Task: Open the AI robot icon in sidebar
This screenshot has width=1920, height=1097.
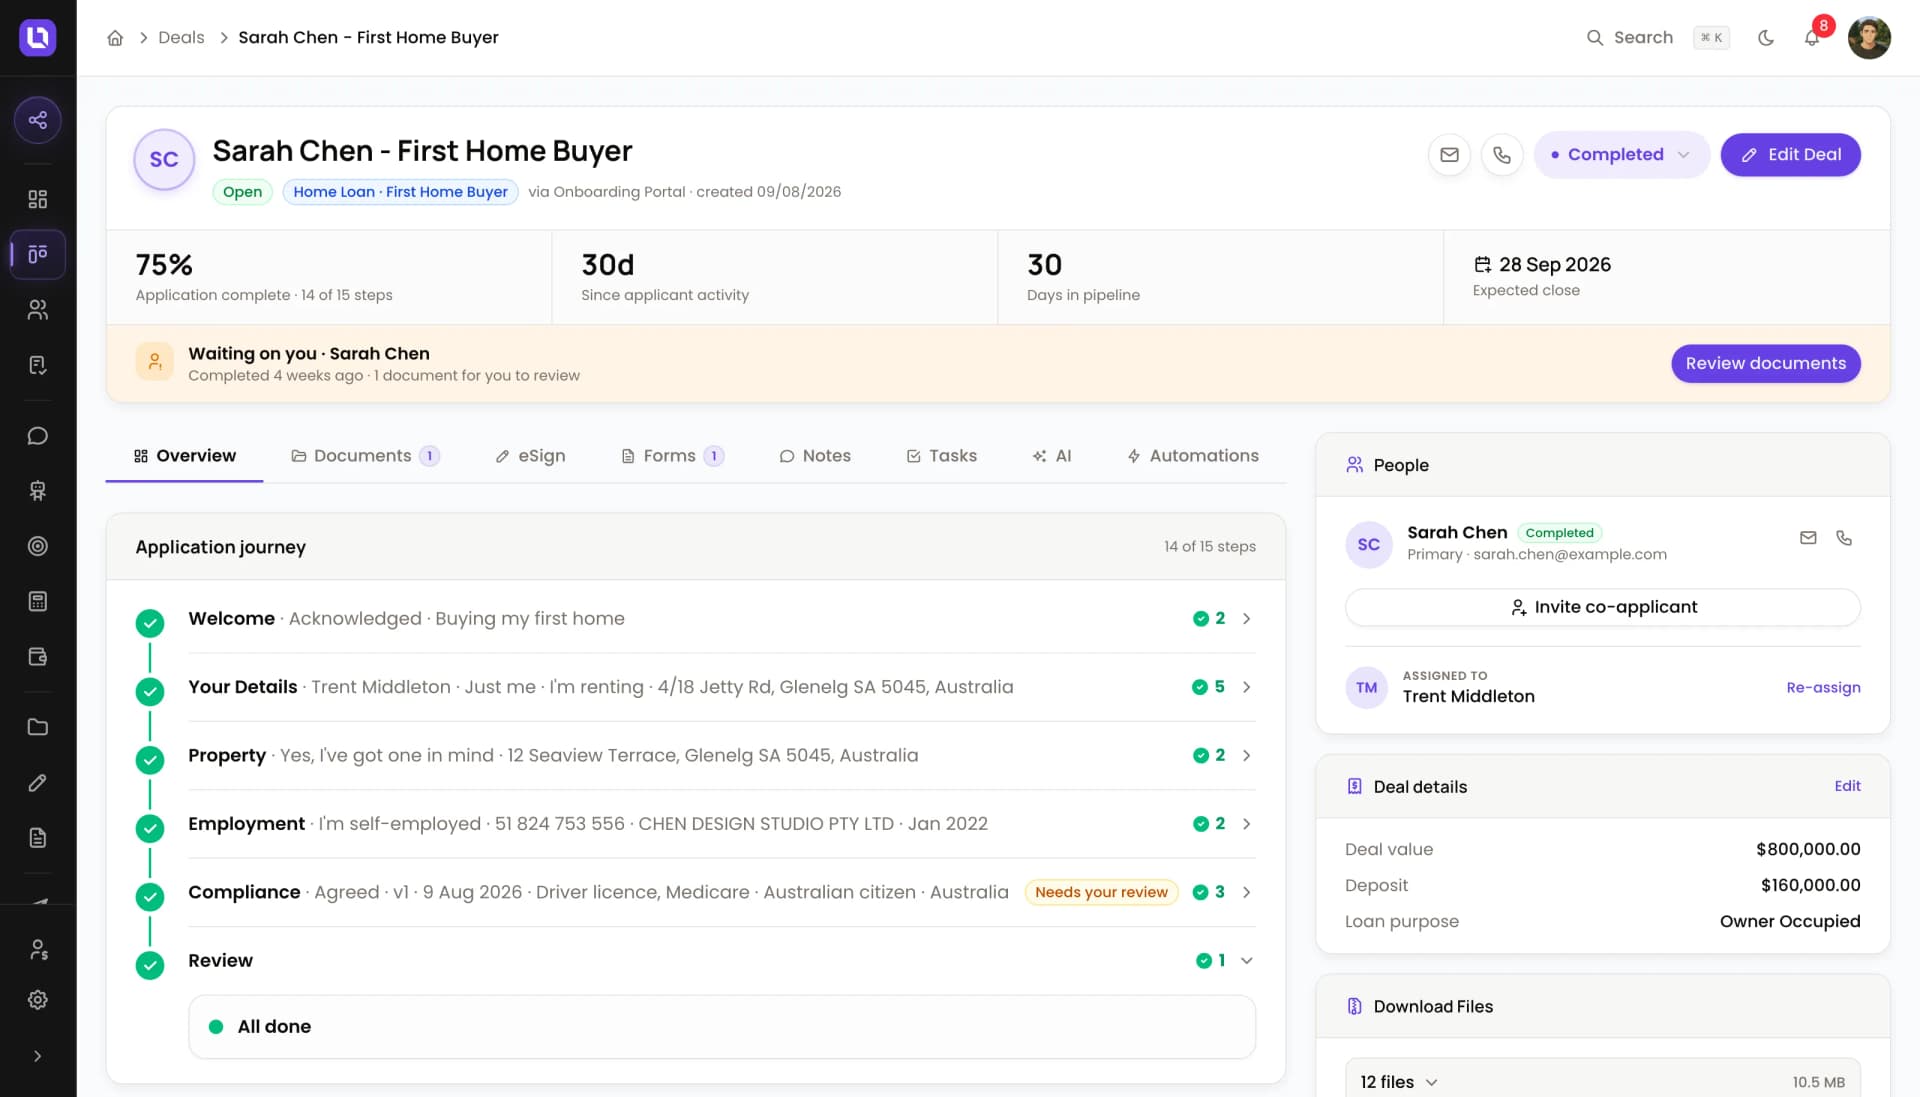Action: (38, 491)
